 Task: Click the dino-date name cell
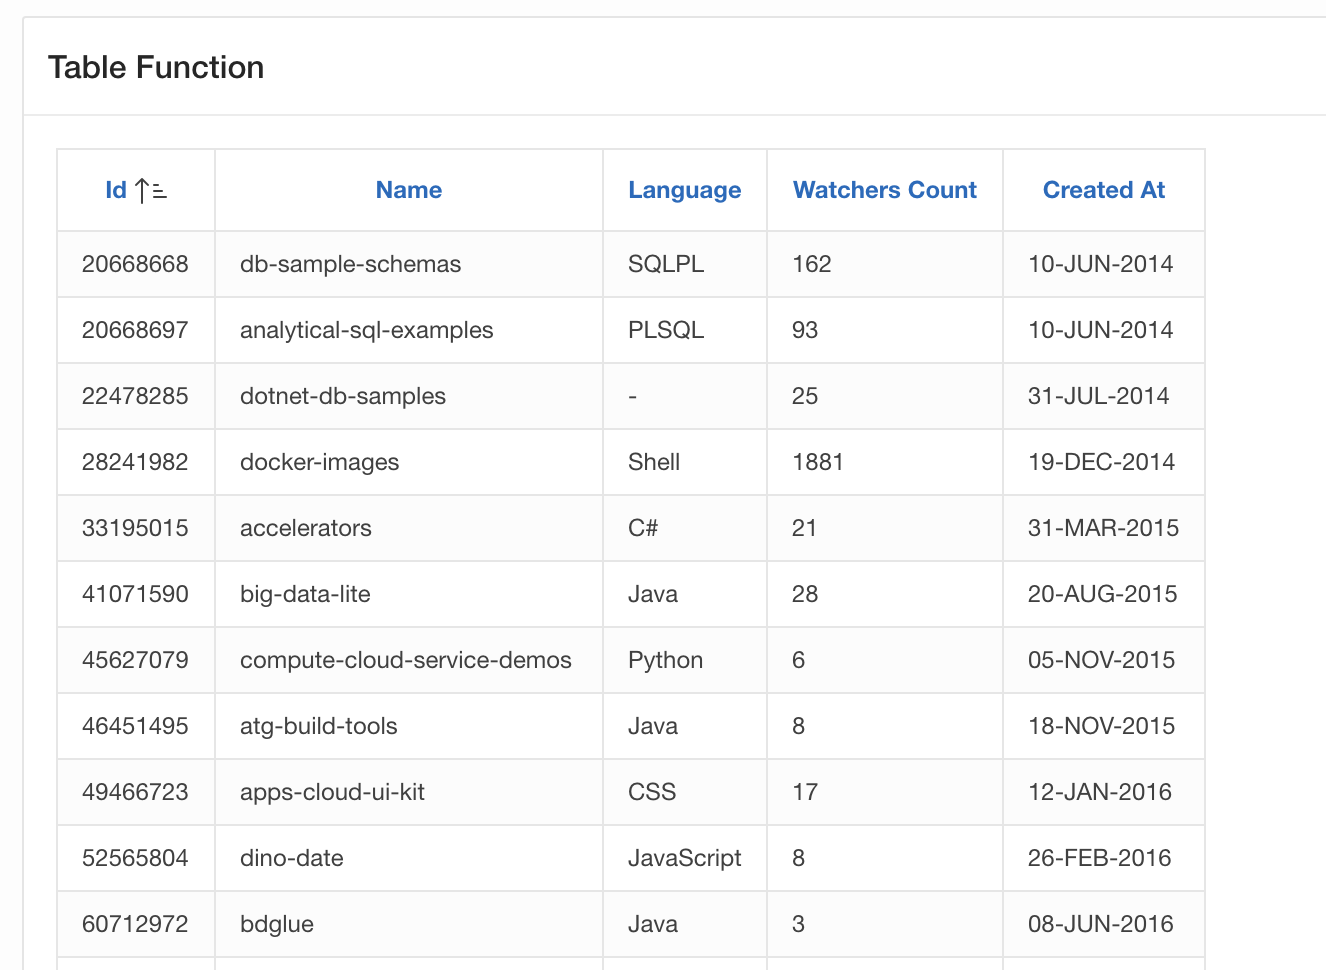tap(291, 858)
